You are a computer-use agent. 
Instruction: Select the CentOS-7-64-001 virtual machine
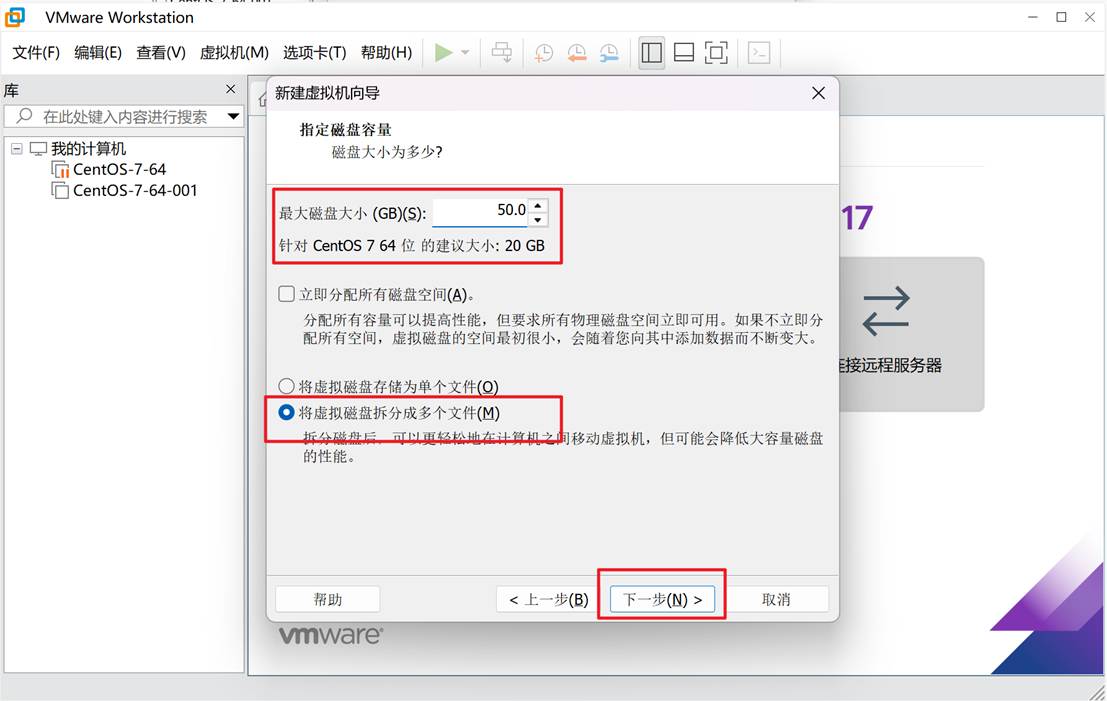coord(135,191)
